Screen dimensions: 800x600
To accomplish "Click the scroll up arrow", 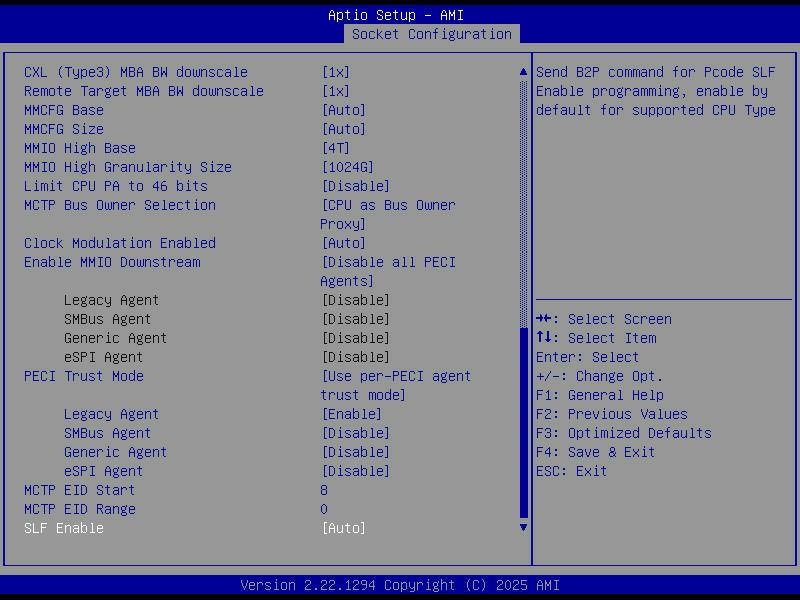I will click(x=523, y=72).
